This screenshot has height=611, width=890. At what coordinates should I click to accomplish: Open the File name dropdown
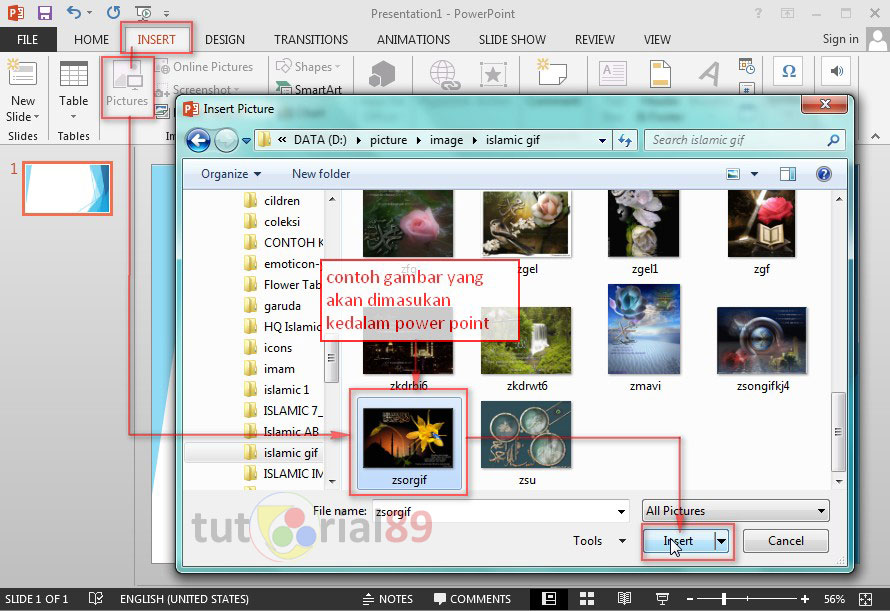[622, 512]
